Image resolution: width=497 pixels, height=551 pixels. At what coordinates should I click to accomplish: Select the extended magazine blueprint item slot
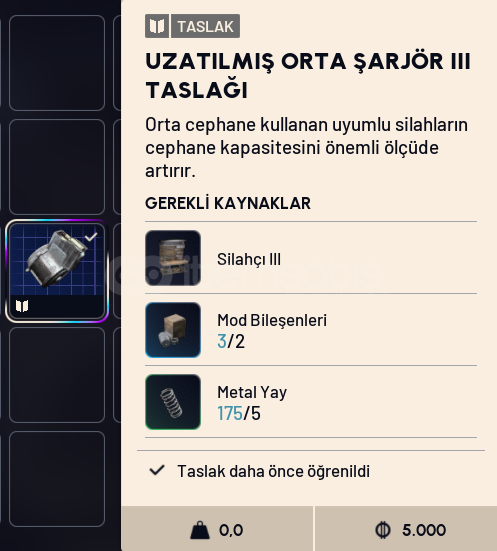click(57, 271)
